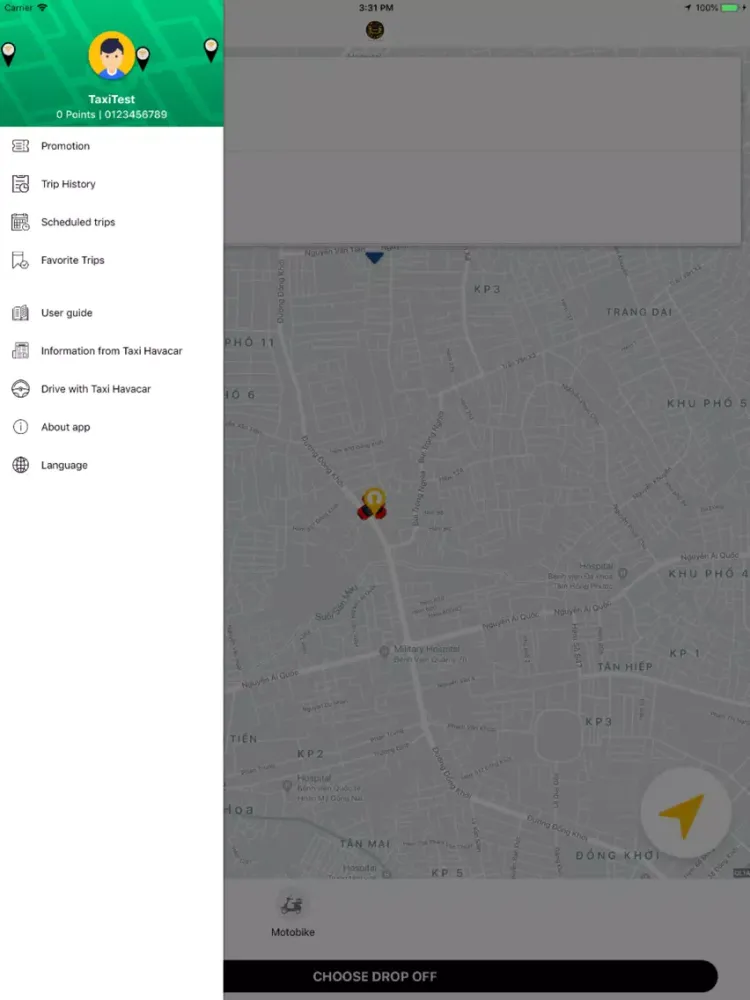This screenshot has width=750, height=1000.
Task: Tap the blue marker near Nguyen Van Tien
Action: [374, 257]
